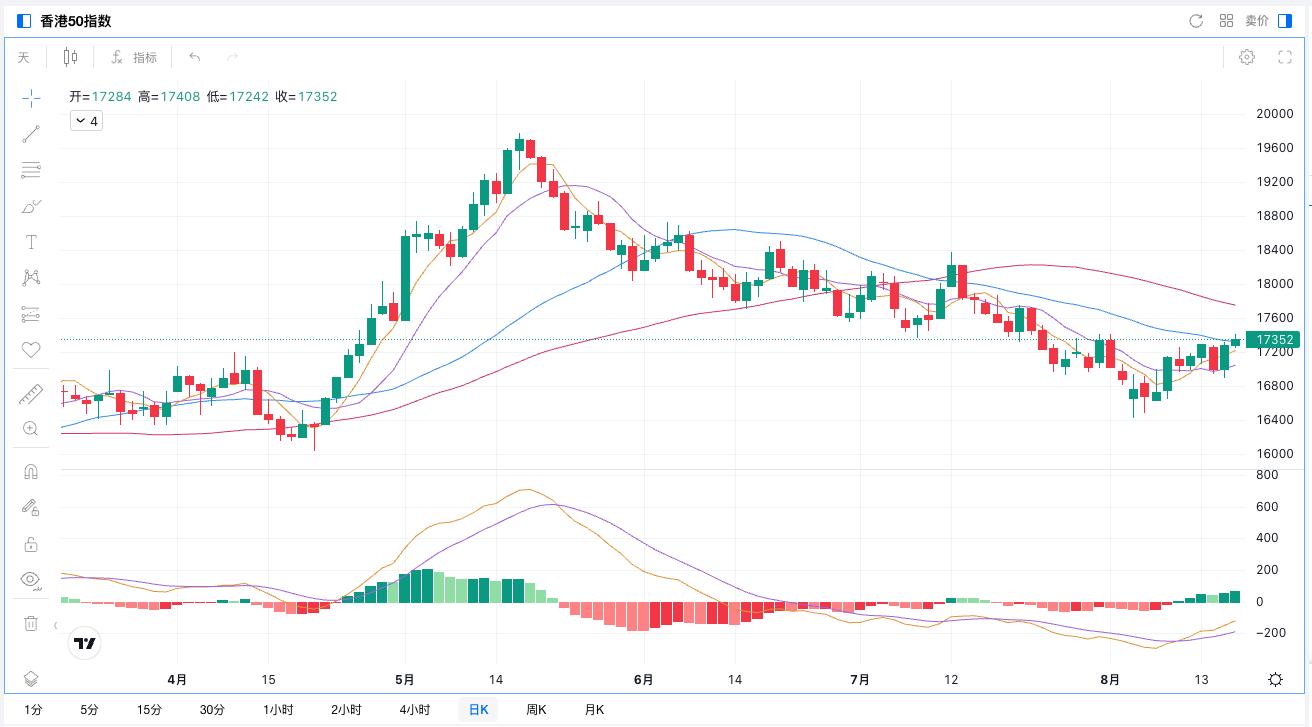Pick the brush drawing tool
Screen dimensions: 1312x727
(x=31, y=207)
